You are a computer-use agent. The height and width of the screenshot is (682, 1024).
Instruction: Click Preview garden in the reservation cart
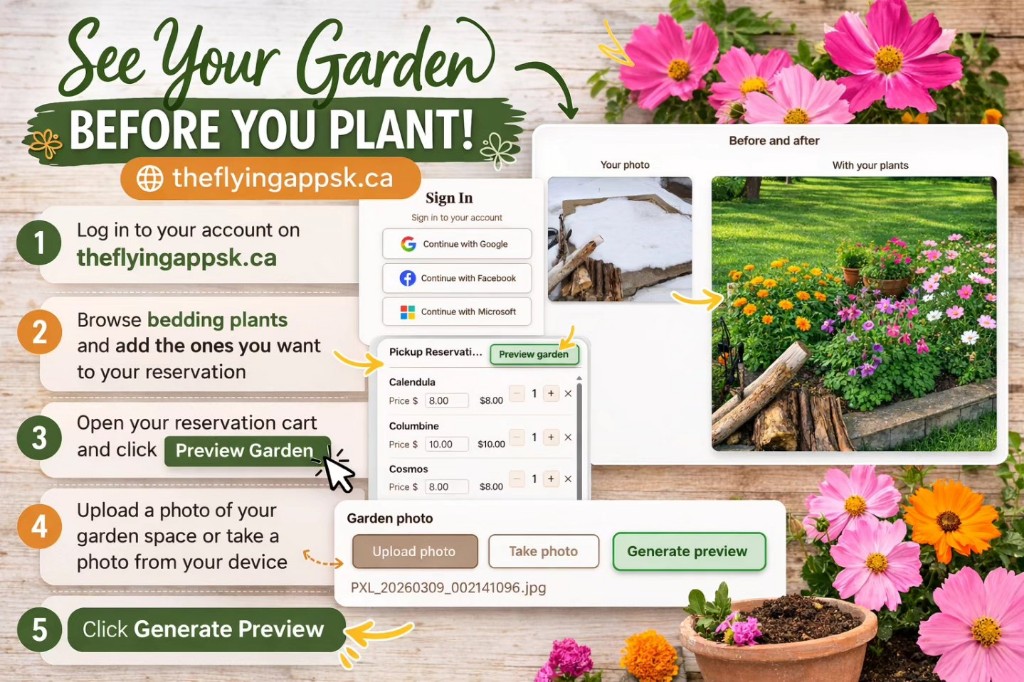[533, 354]
